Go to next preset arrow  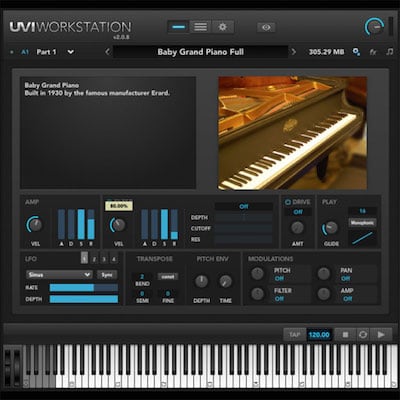tap(294, 52)
